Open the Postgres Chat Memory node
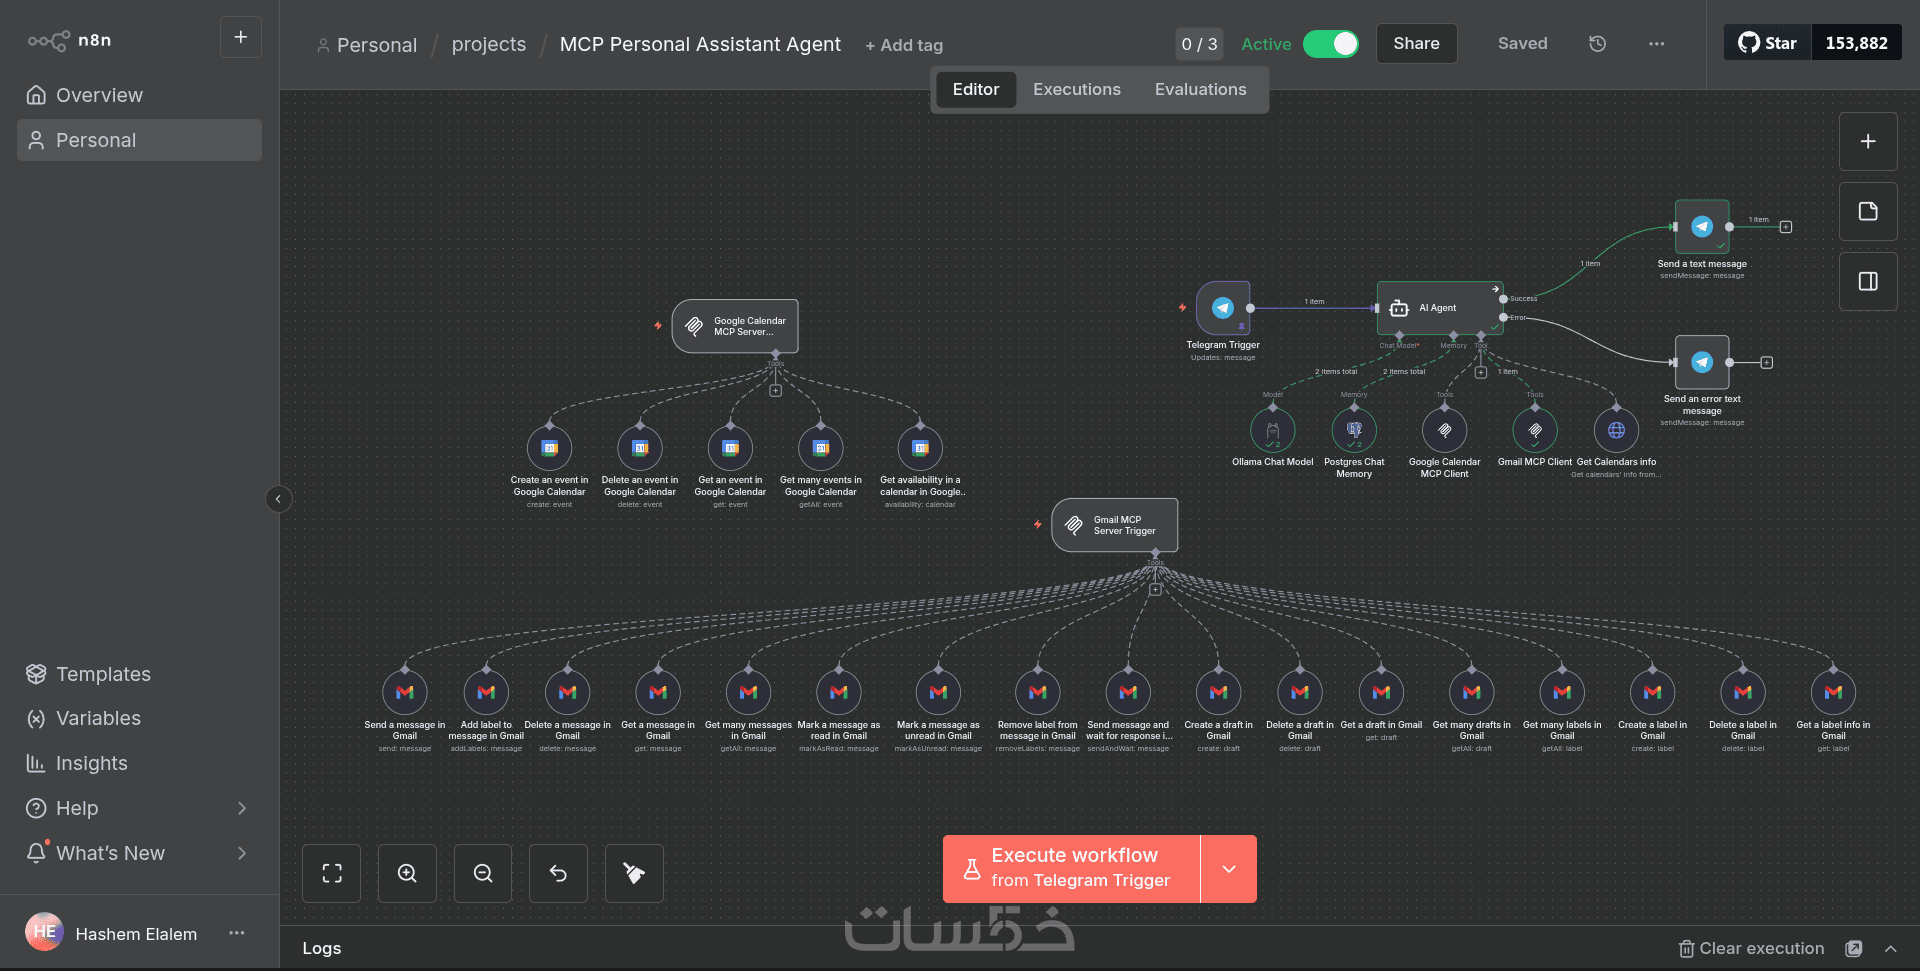 [x=1354, y=431]
